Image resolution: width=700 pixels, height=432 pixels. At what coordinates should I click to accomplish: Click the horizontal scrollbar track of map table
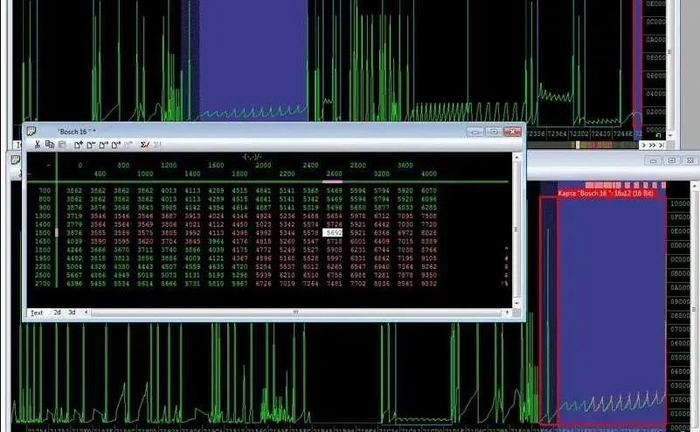tap(296, 313)
